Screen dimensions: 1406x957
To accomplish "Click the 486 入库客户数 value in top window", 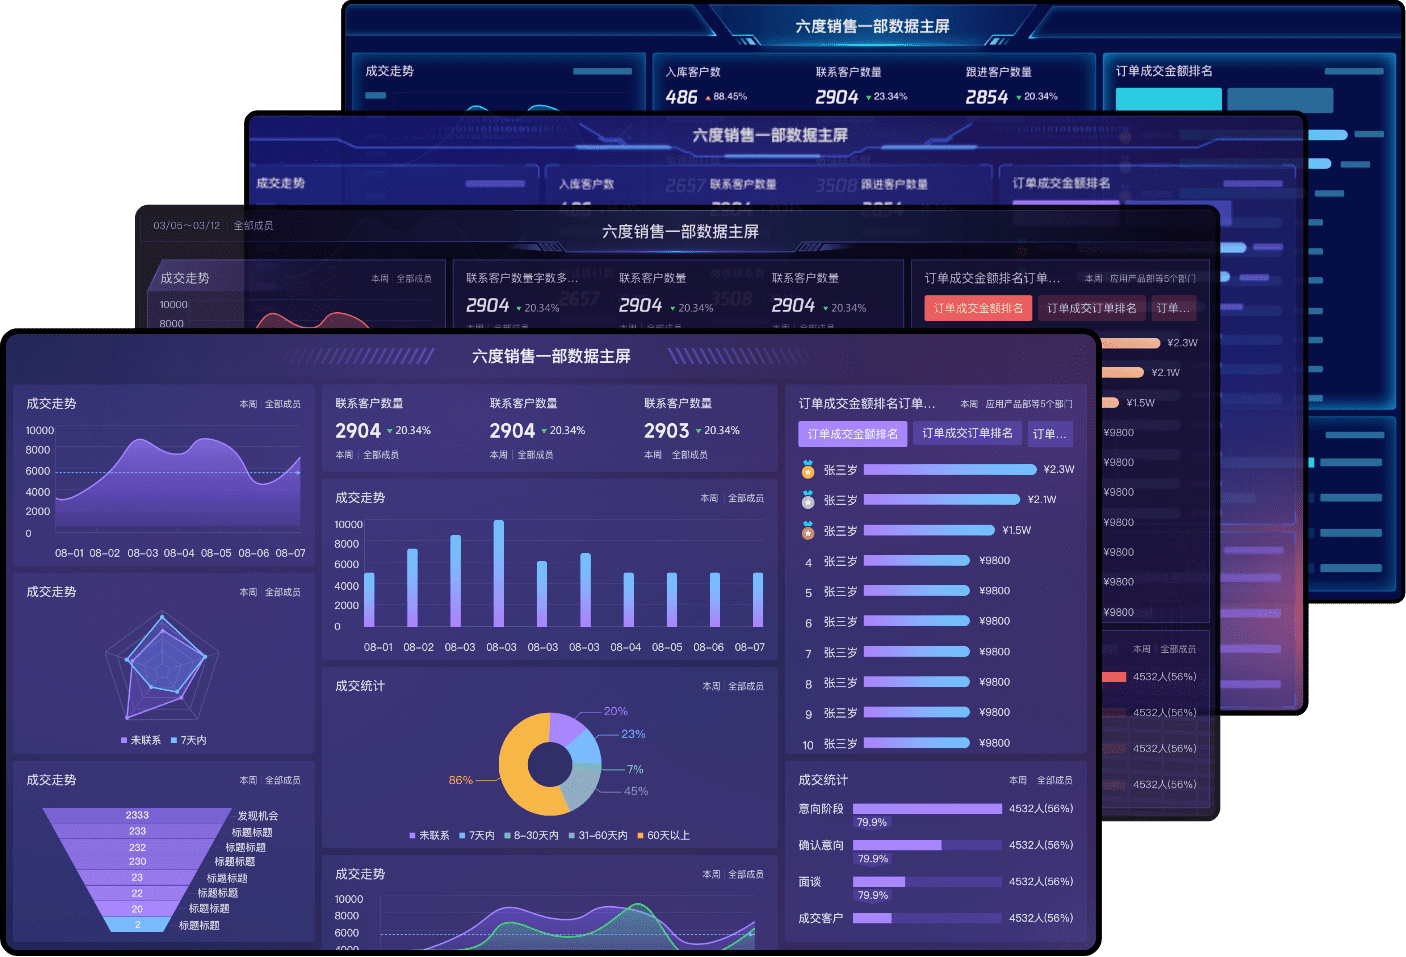I will (x=681, y=97).
